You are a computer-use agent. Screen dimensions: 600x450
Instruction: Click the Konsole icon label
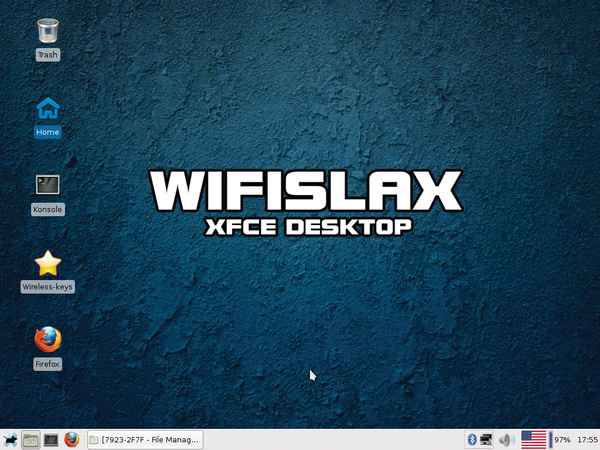pyautogui.click(x=47, y=209)
